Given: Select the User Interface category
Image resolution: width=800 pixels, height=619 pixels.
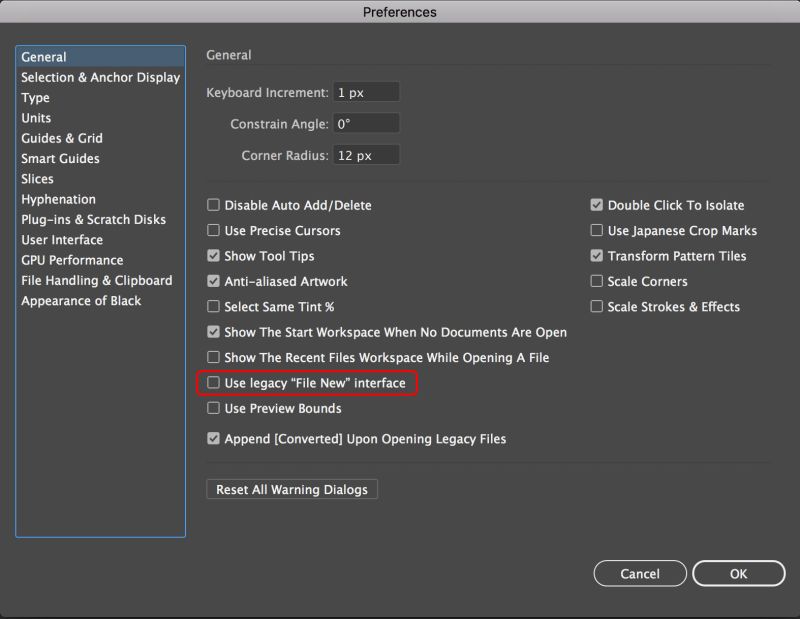Looking at the screenshot, I should pyautogui.click(x=59, y=239).
